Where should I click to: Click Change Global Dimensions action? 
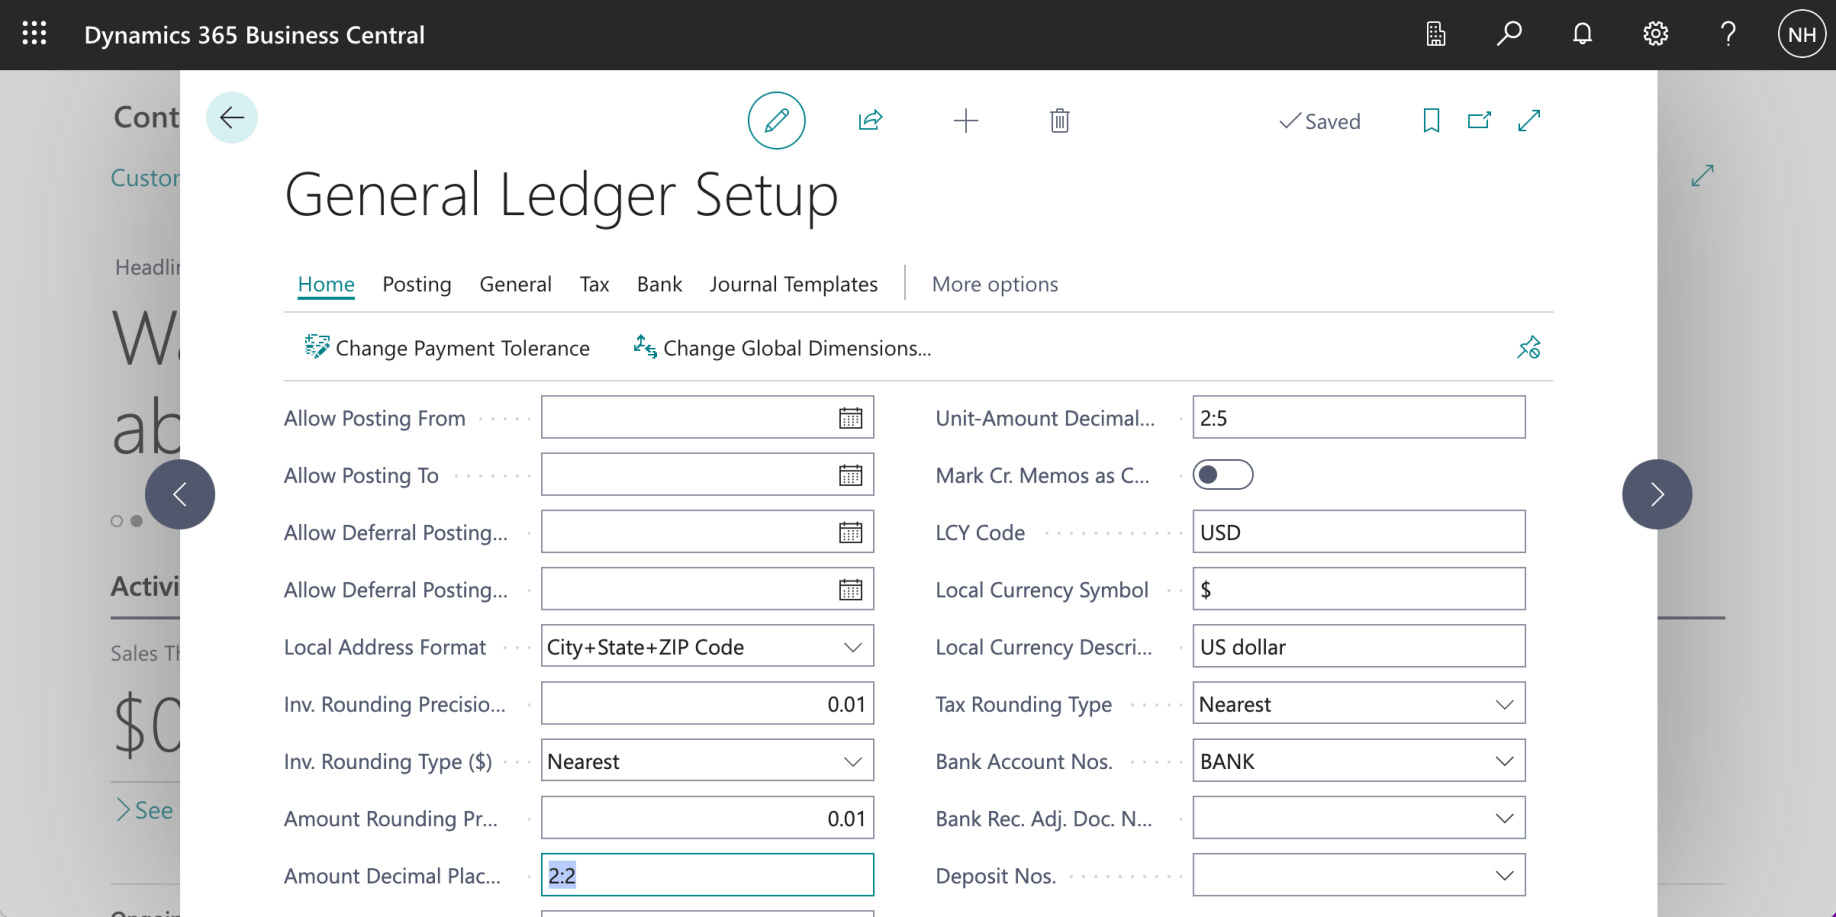tap(782, 348)
